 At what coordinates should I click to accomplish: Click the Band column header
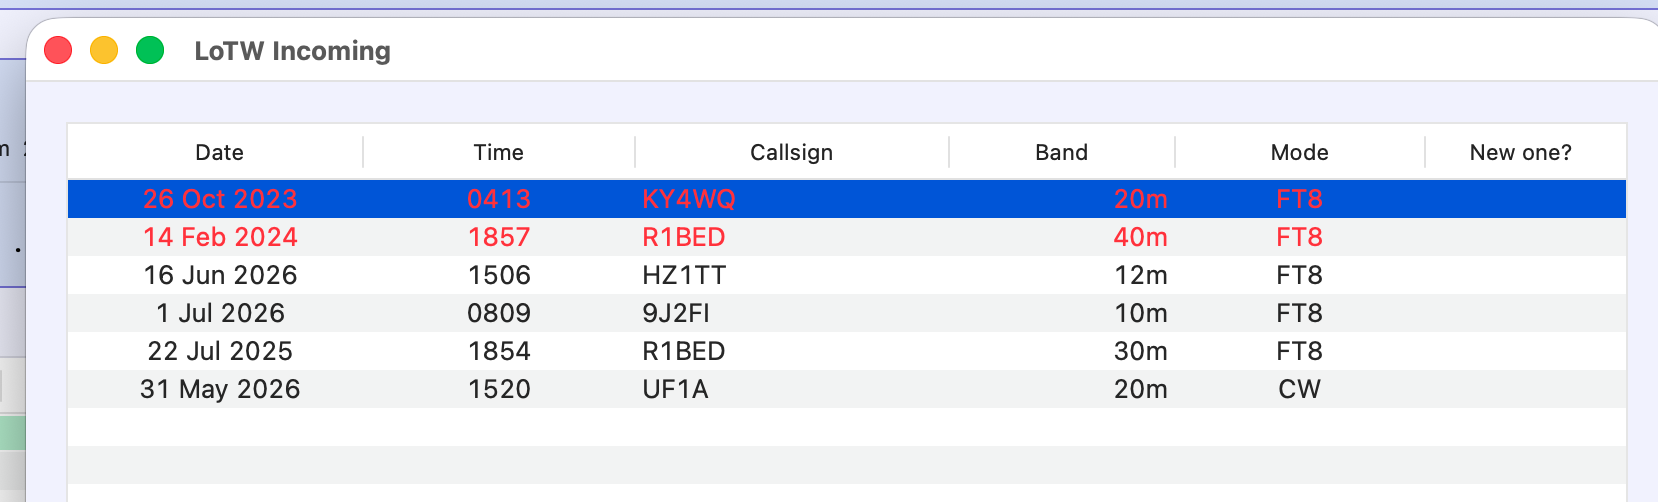click(1061, 152)
